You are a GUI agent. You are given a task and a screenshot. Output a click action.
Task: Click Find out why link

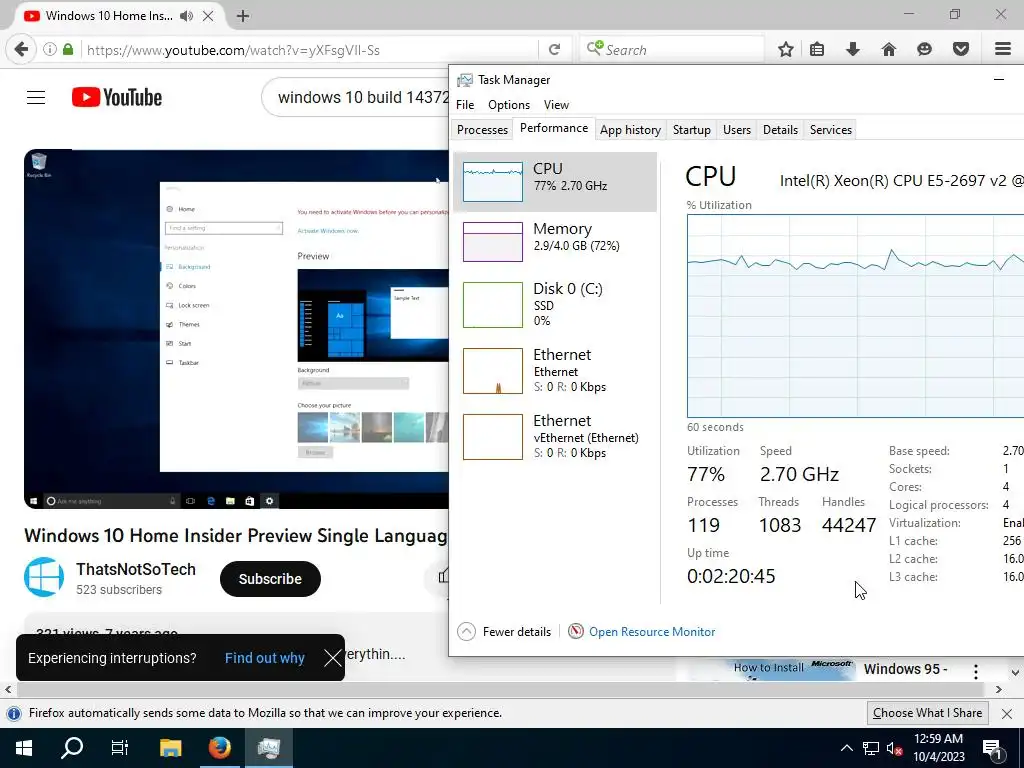pyautogui.click(x=264, y=658)
